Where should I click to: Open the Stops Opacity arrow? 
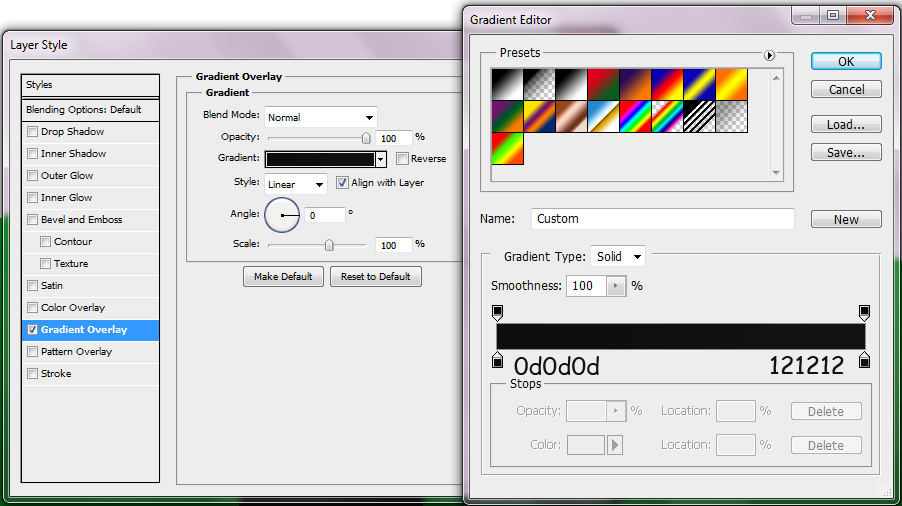tap(616, 411)
